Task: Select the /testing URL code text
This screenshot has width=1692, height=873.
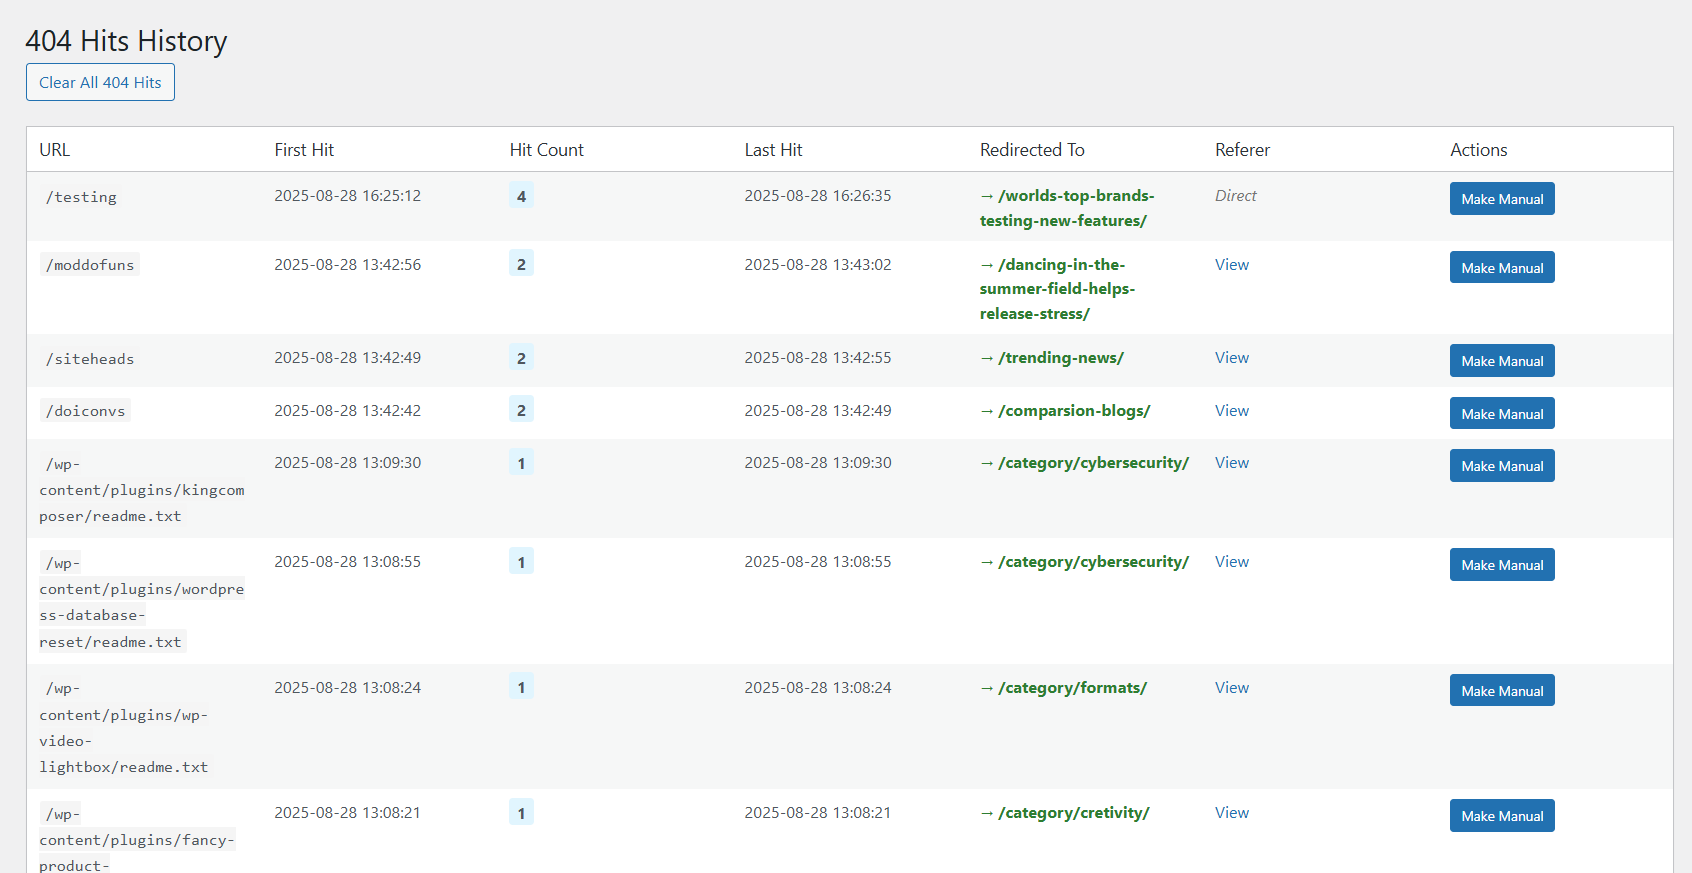Action: coord(81,197)
